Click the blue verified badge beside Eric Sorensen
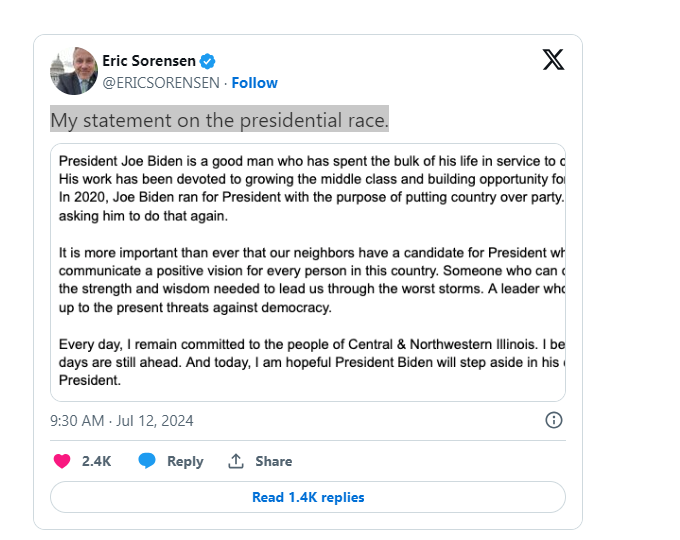 (x=207, y=61)
